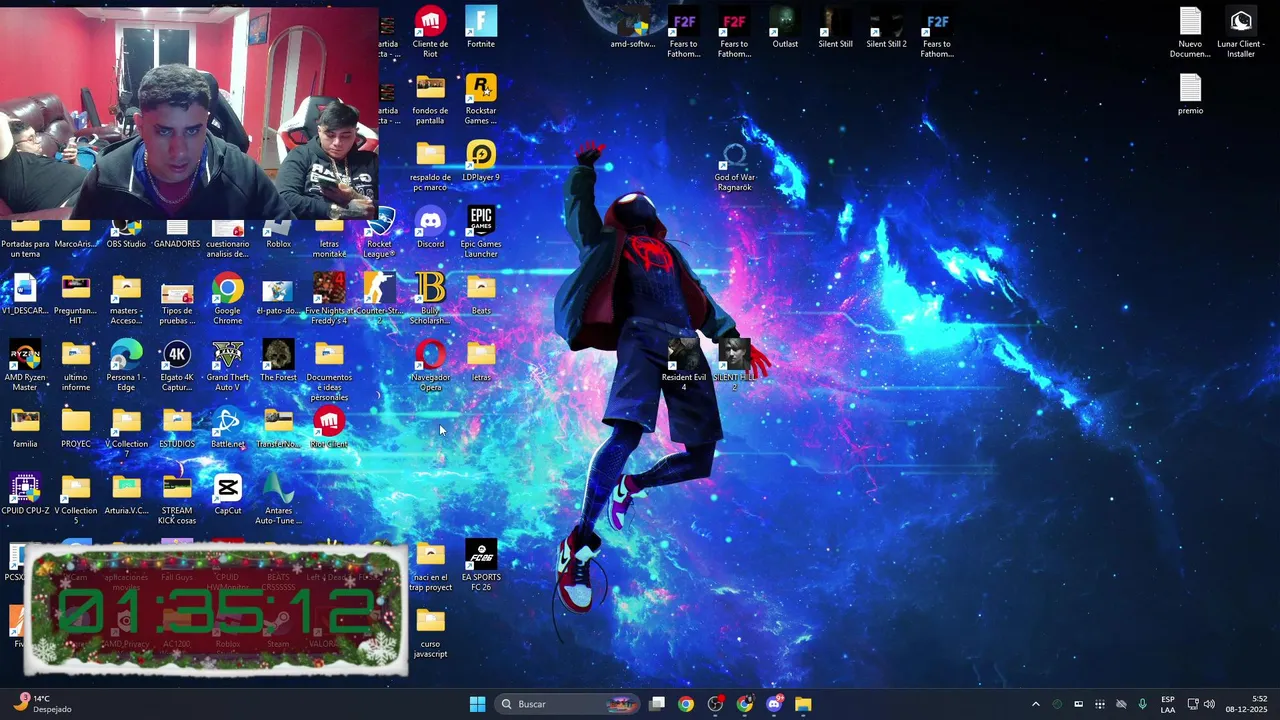
Task: Open the clock showing 5:52
Action: (1249, 704)
